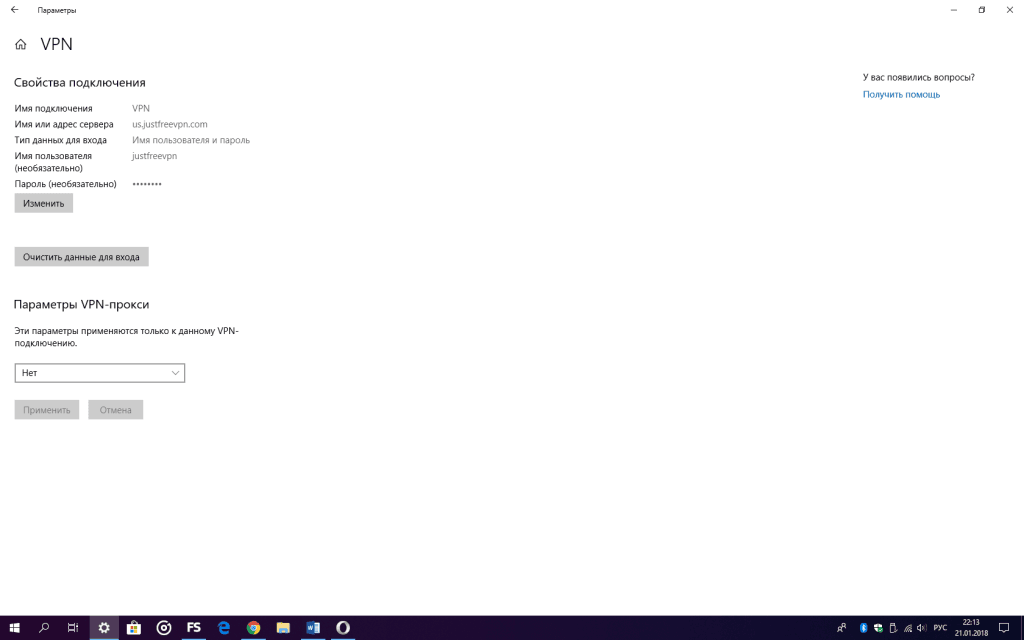Click the Применить button
The height and width of the screenshot is (640, 1024).
coord(46,410)
